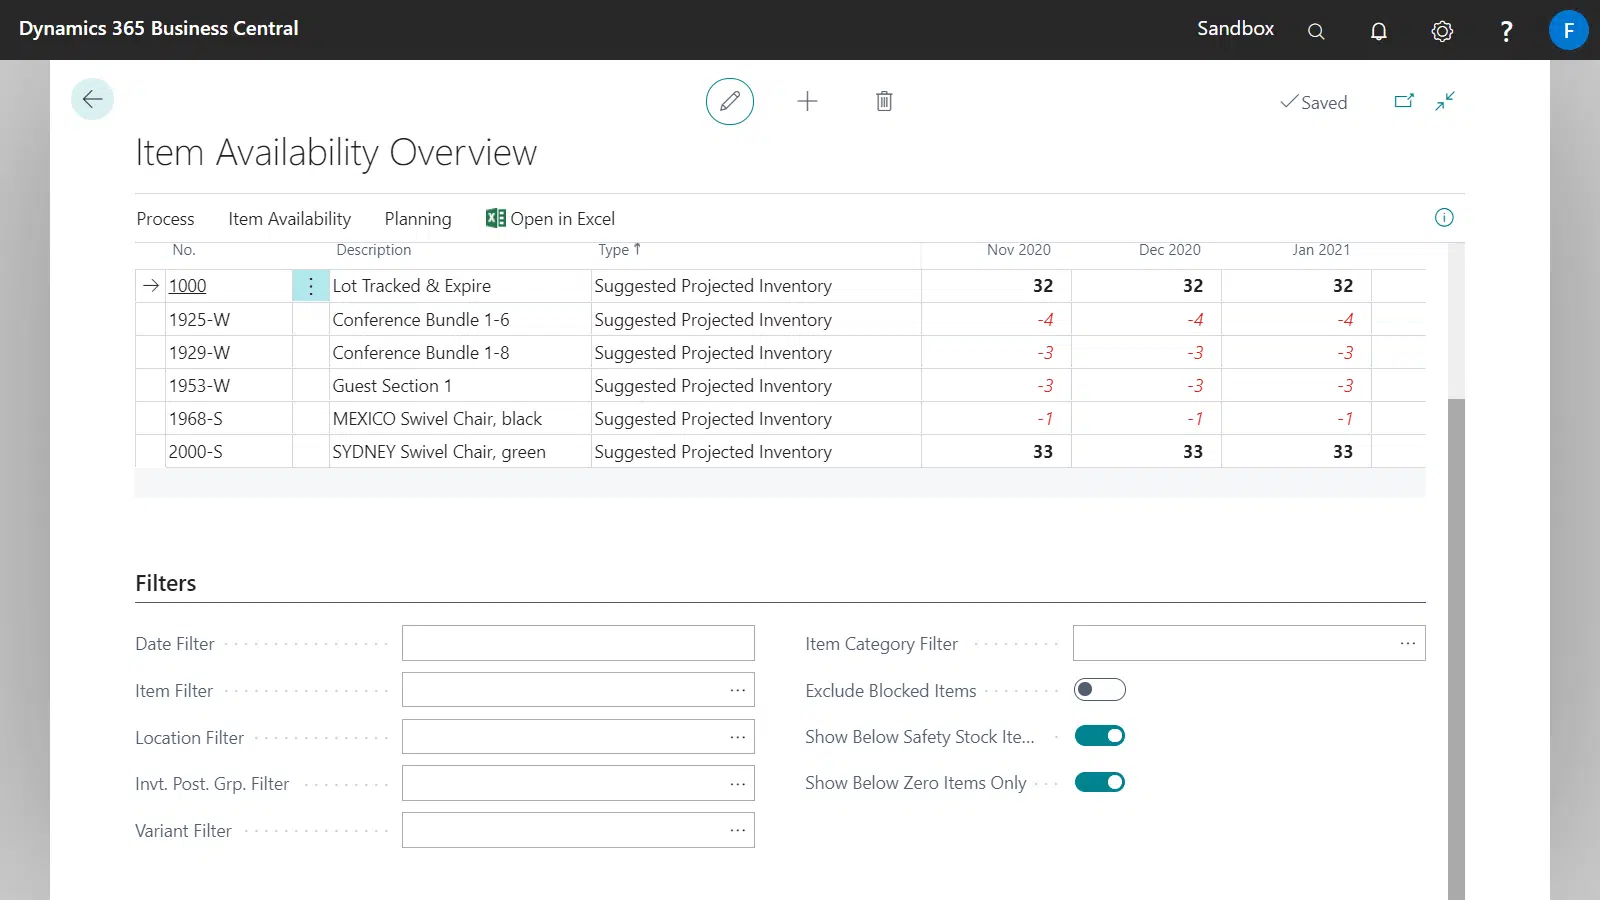This screenshot has width=1600, height=901.
Task: Click the plus icon to add new
Action: [807, 101]
